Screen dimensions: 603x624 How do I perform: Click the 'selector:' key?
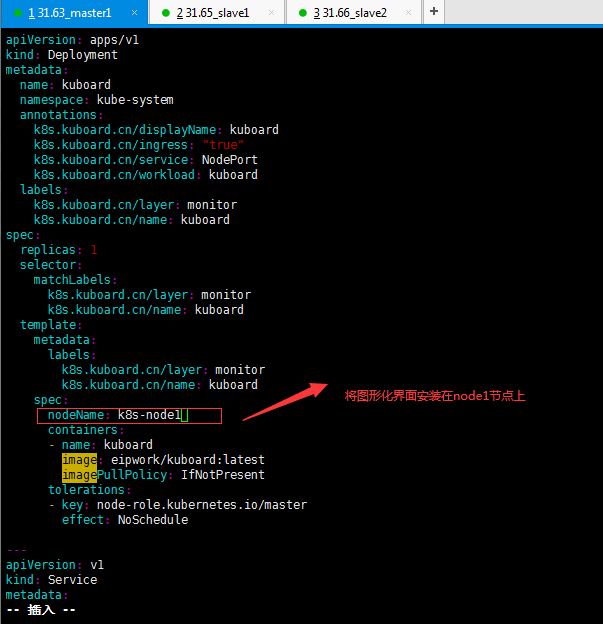(x=51, y=265)
